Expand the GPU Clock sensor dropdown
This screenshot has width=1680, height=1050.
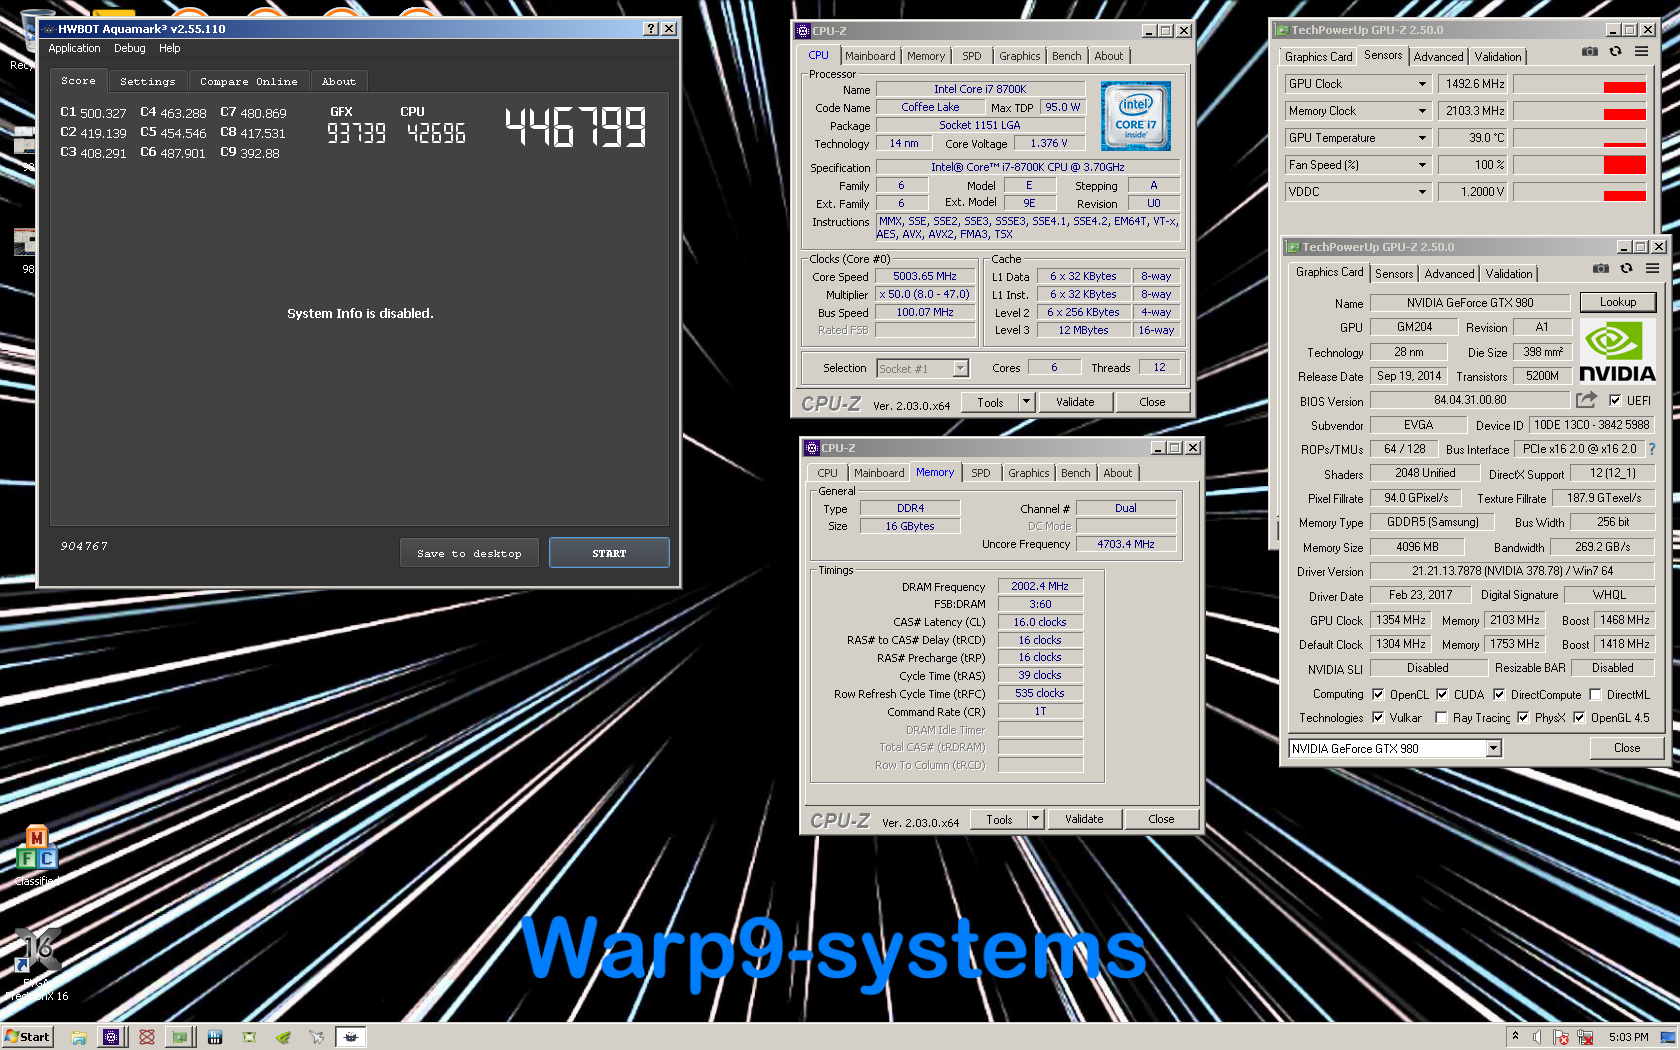1422,84
